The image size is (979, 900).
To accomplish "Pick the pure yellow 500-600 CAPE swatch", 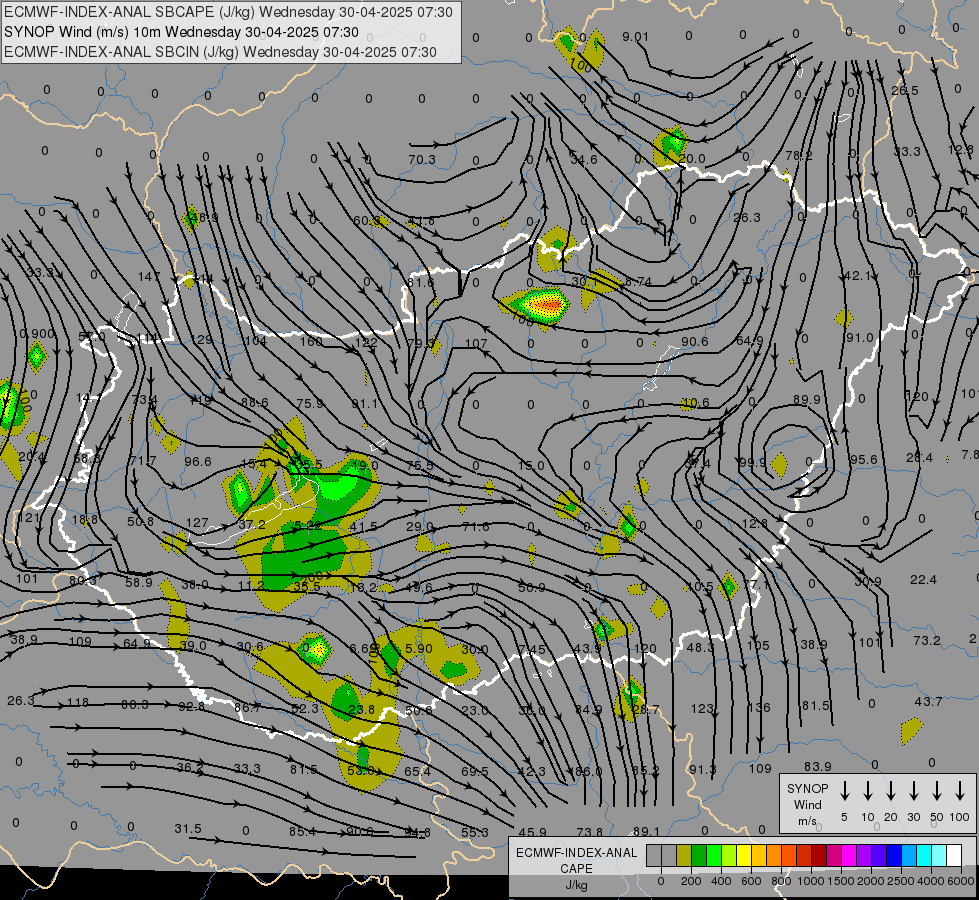I will [744, 856].
